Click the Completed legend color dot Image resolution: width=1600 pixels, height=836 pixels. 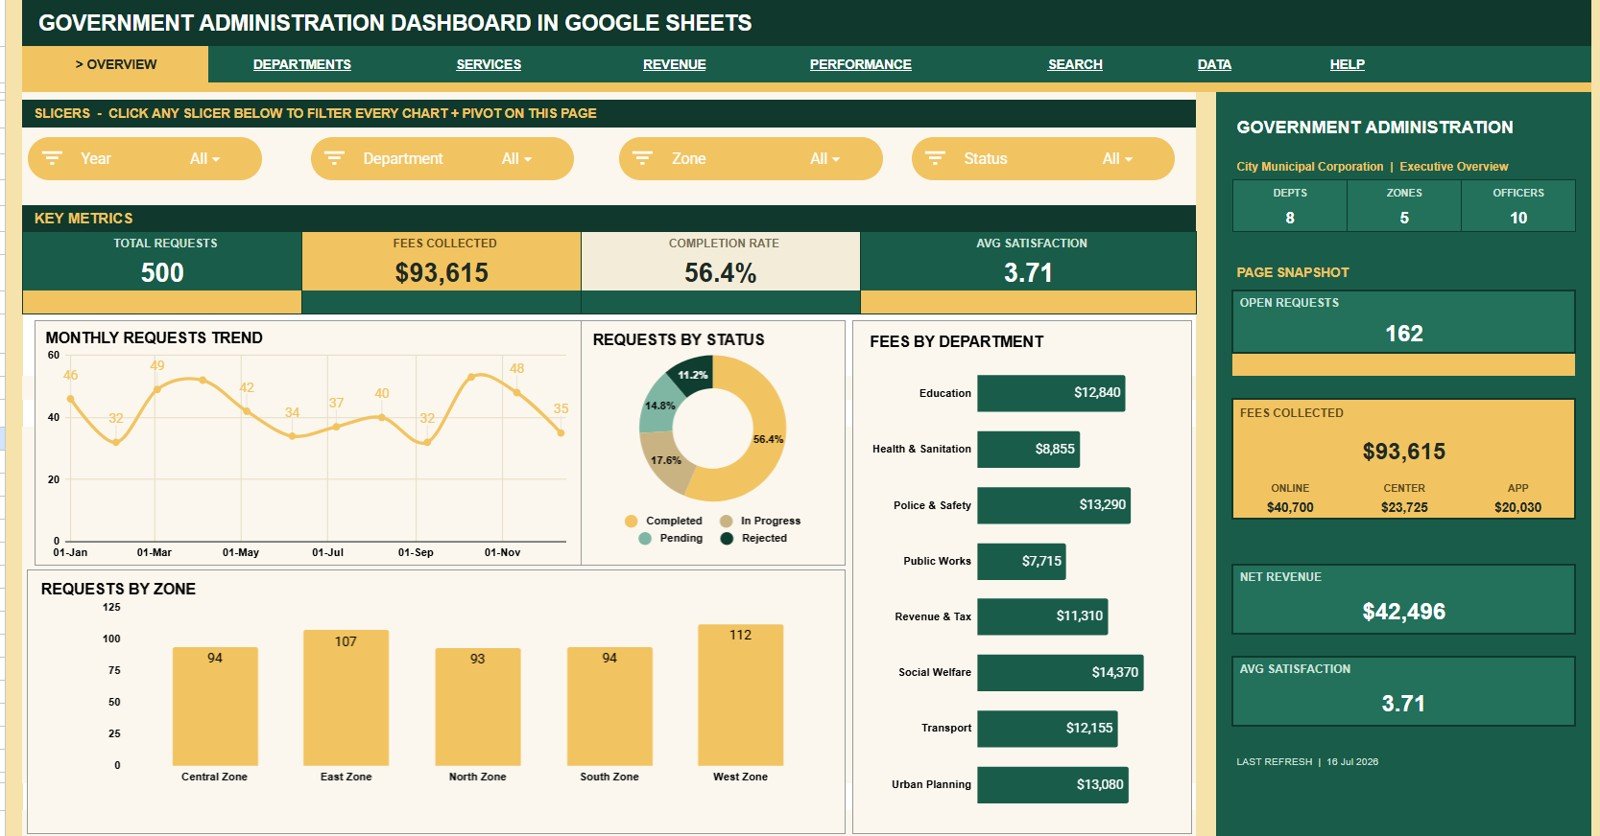631,521
